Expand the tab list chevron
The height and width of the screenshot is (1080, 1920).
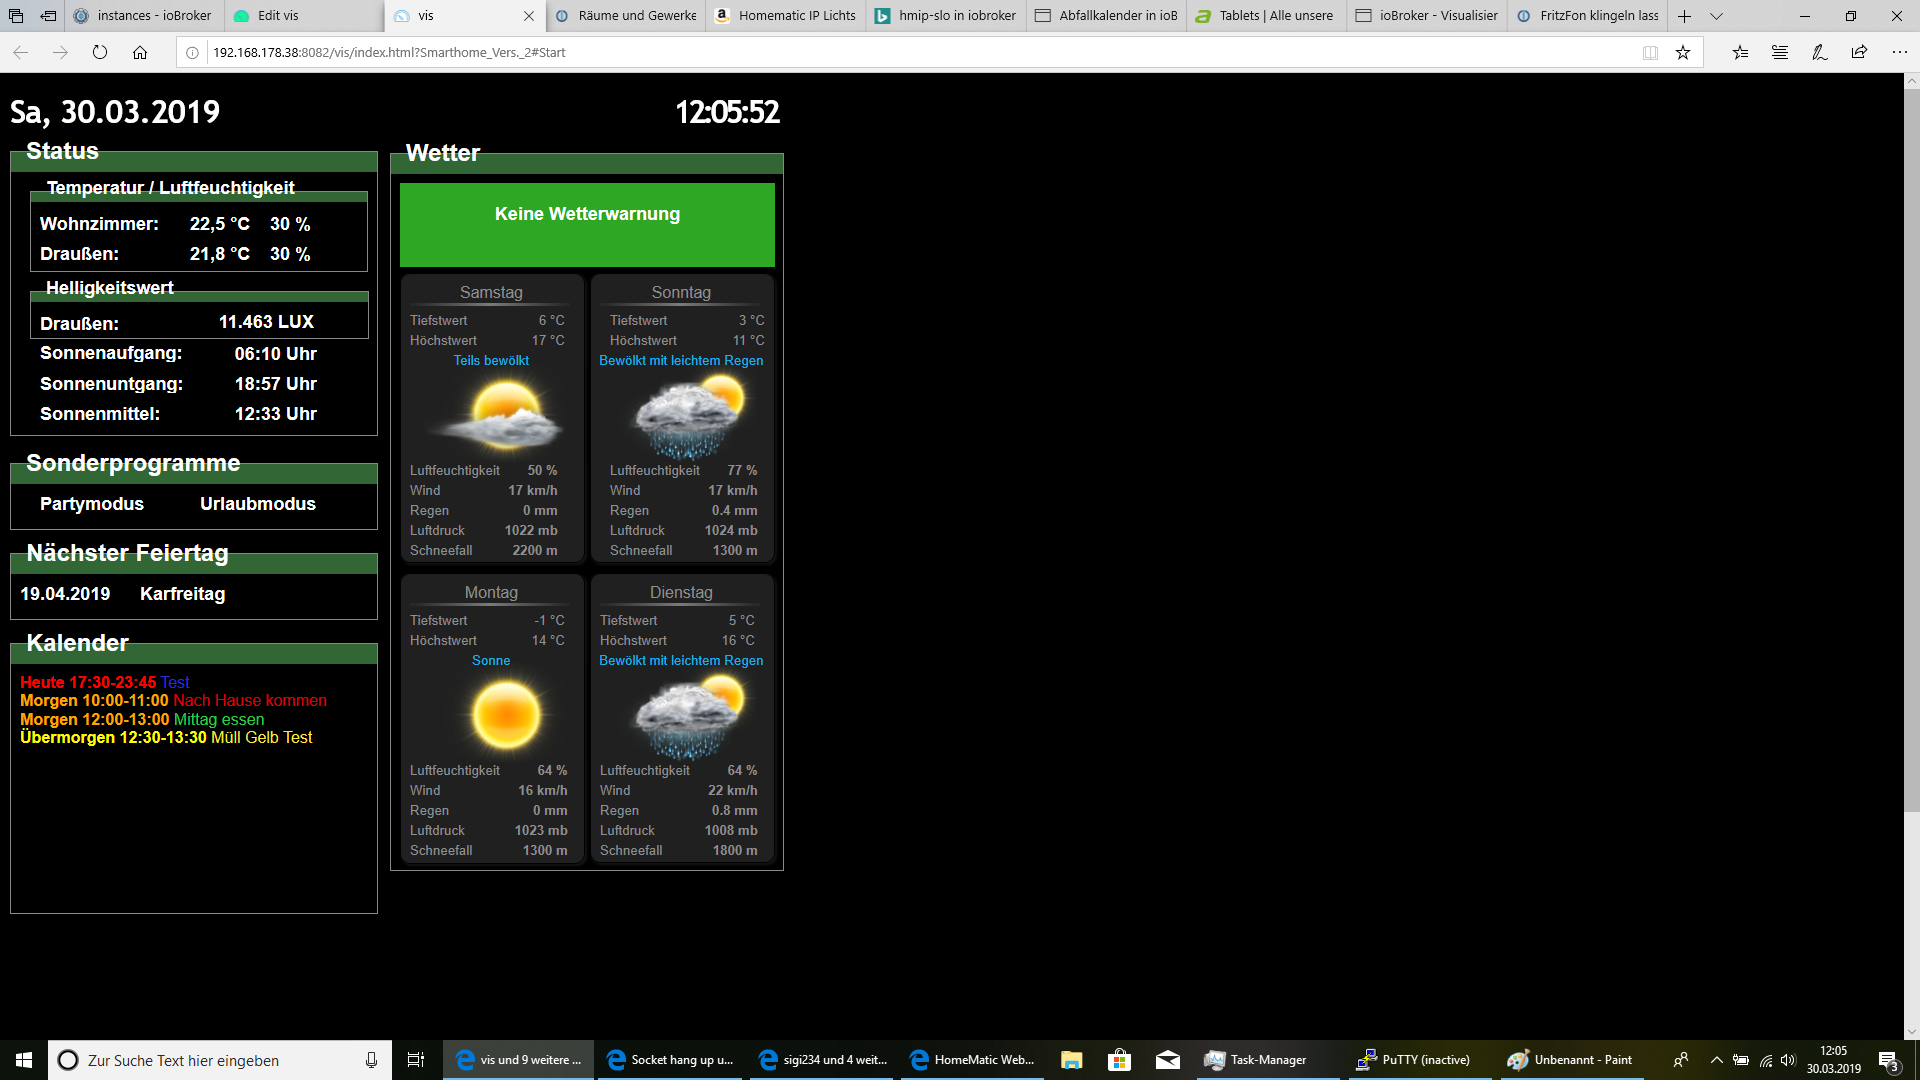click(x=1716, y=16)
